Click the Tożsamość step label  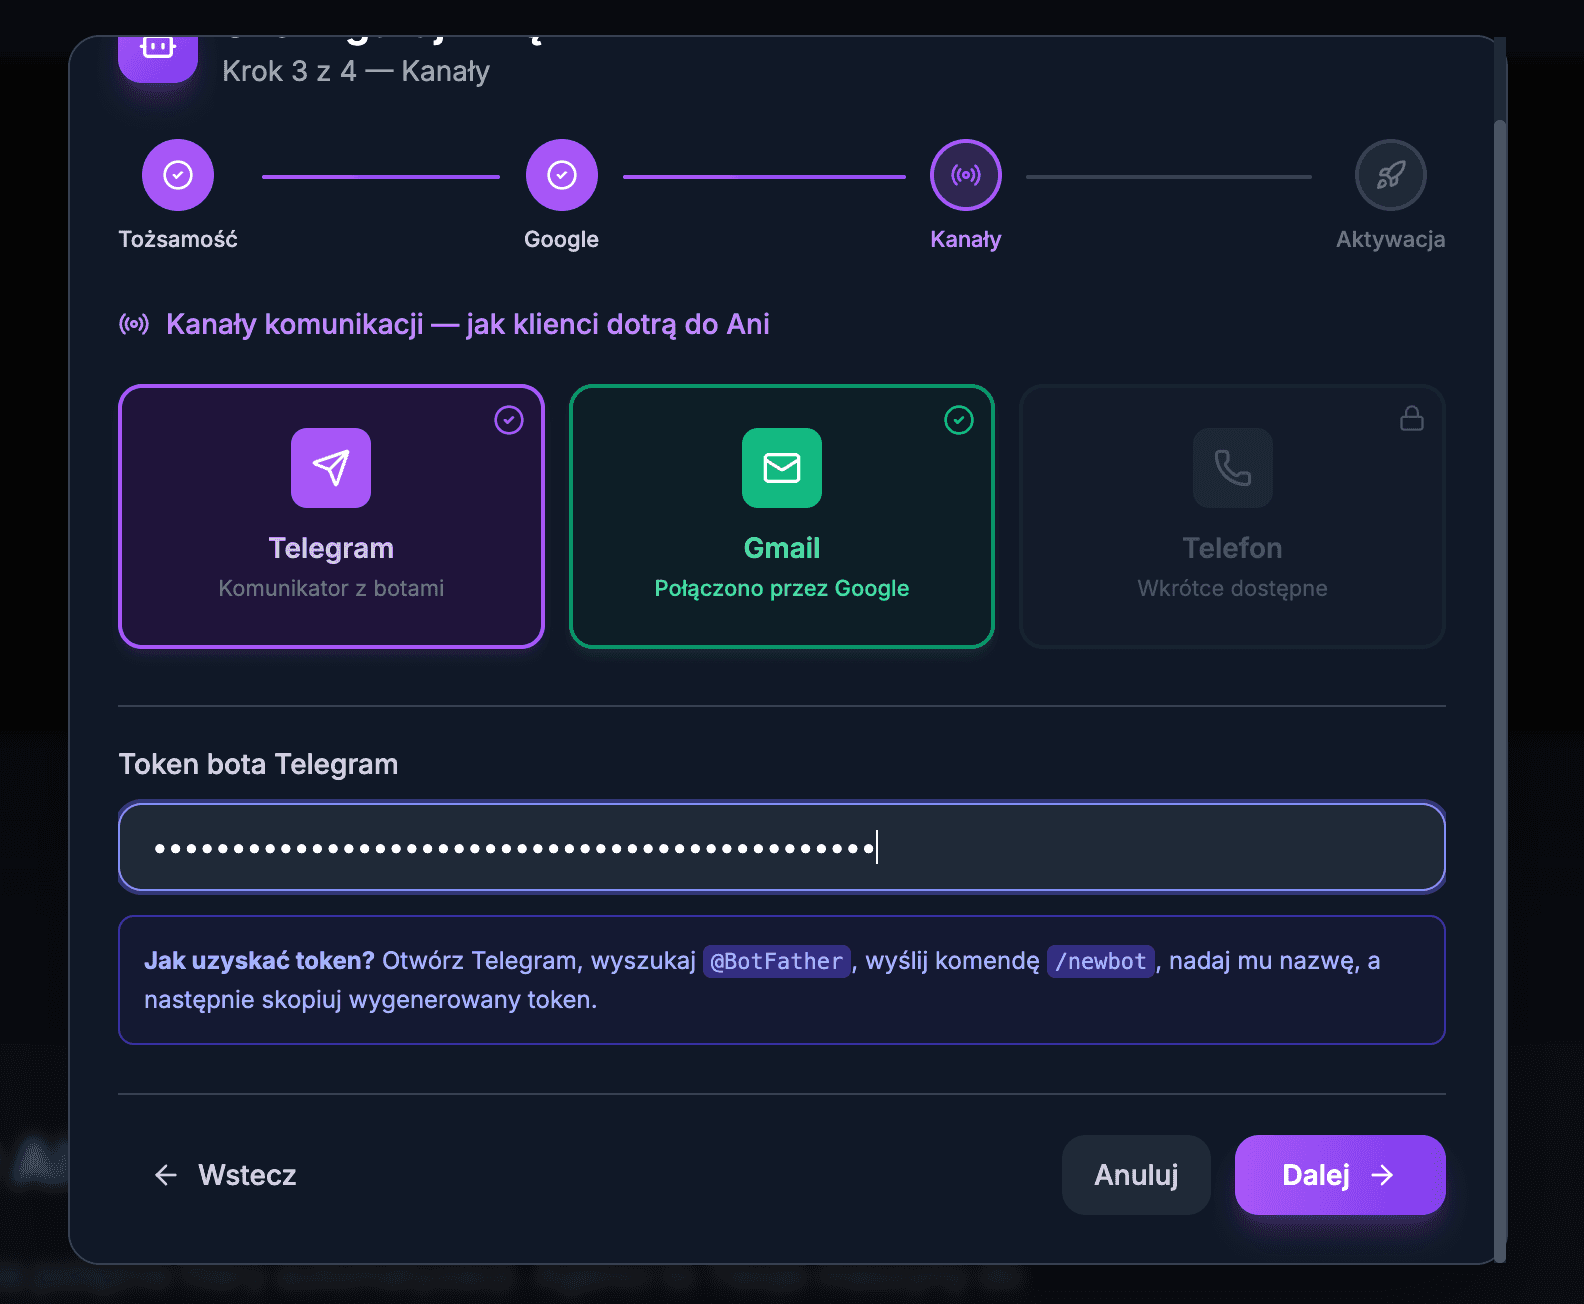[178, 239]
